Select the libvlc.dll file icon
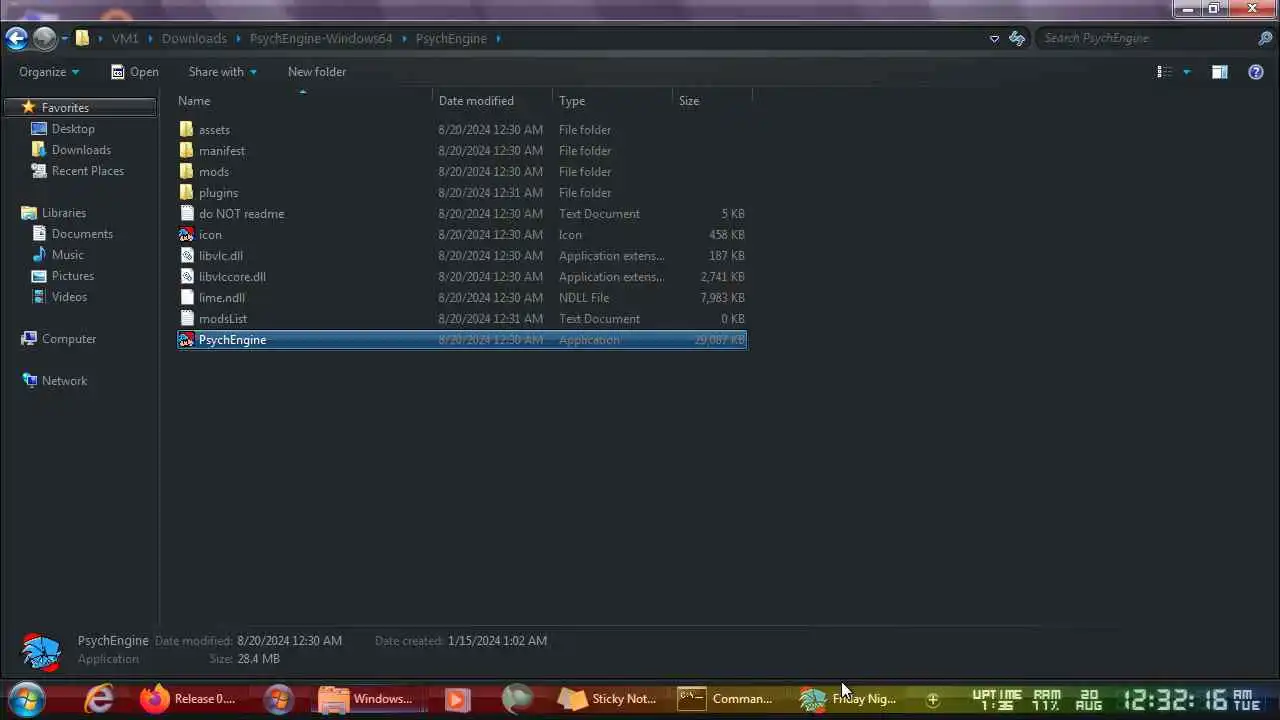1280x720 pixels. 186,256
